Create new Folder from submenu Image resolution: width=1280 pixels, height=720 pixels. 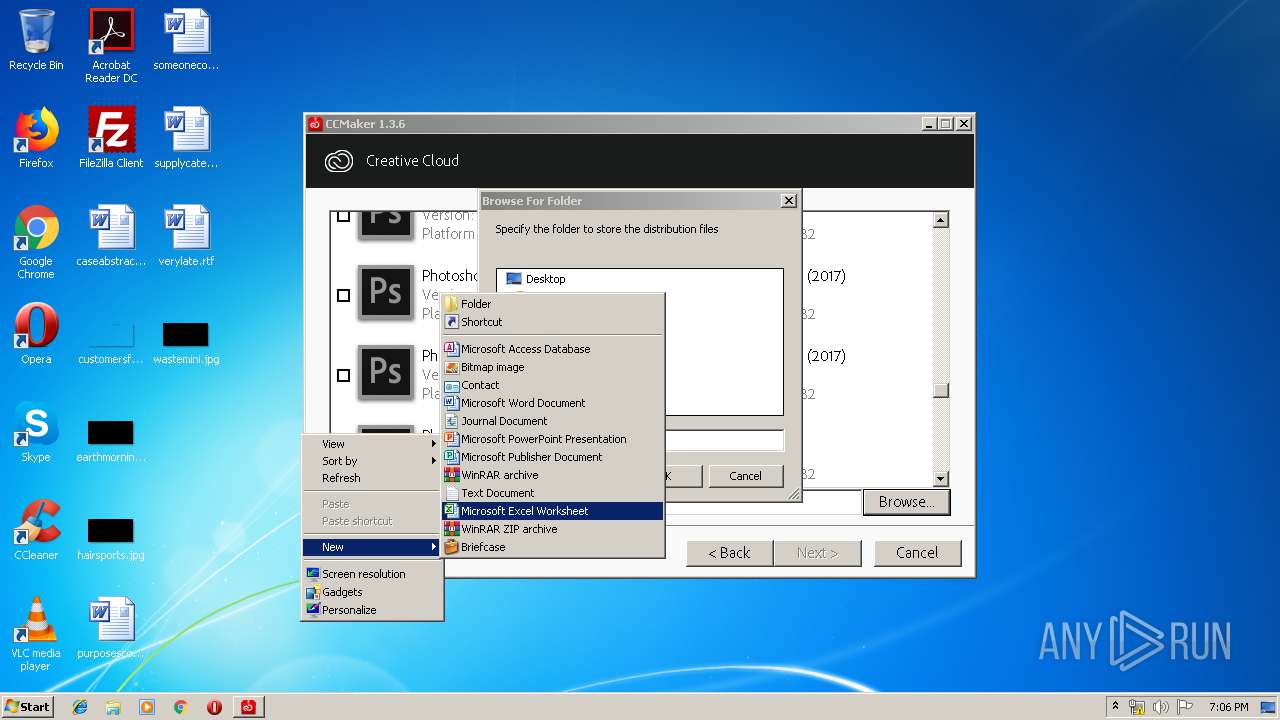tap(553, 304)
